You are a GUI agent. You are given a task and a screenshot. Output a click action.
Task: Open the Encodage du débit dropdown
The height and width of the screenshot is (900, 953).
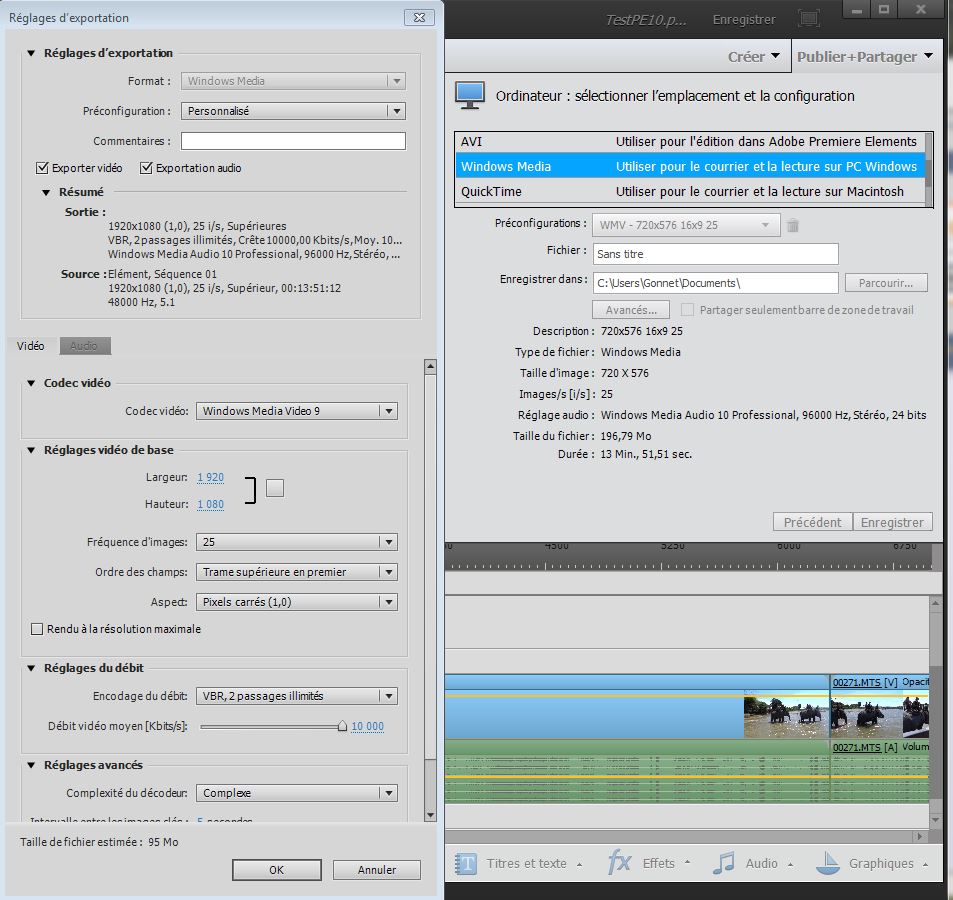(296, 696)
